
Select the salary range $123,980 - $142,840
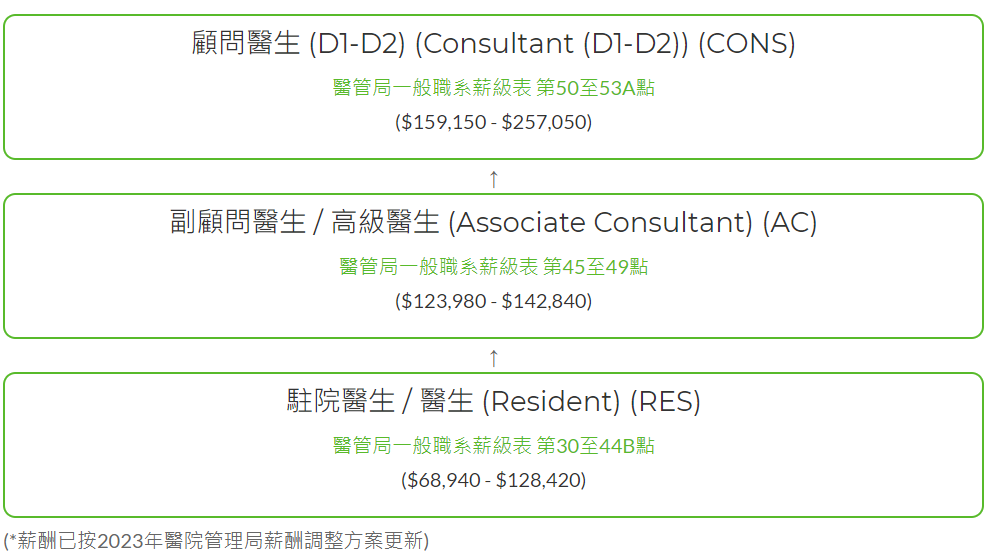click(x=494, y=301)
